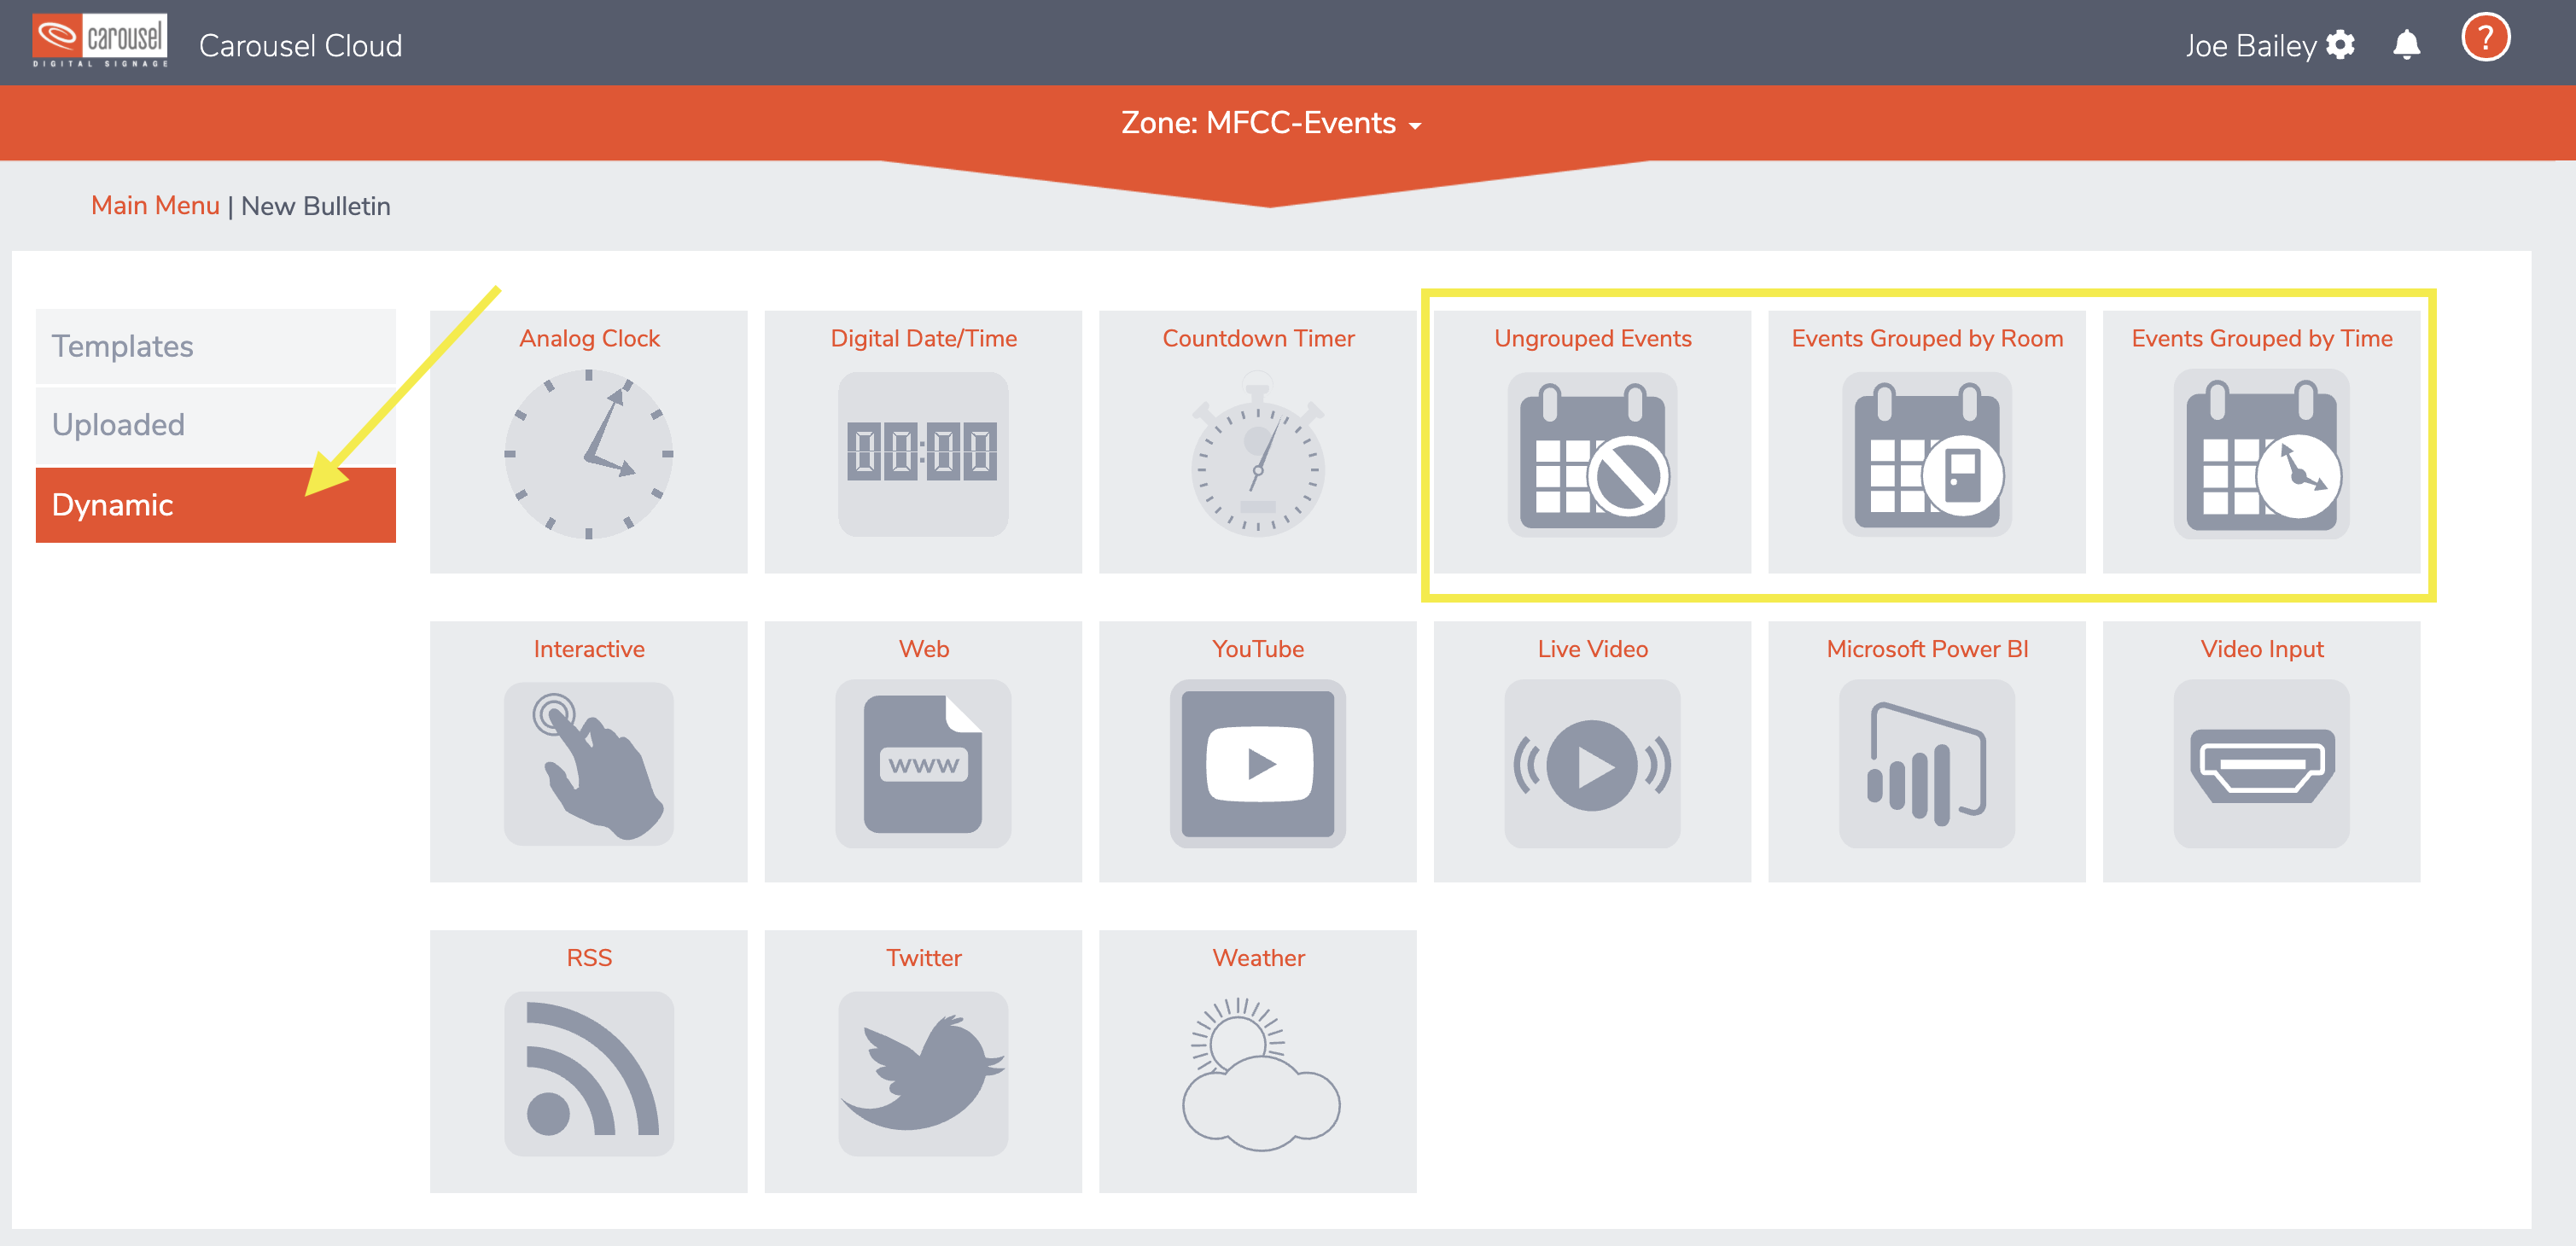Switch to the Uploaded tab
2576x1246 pixels.
click(x=215, y=425)
